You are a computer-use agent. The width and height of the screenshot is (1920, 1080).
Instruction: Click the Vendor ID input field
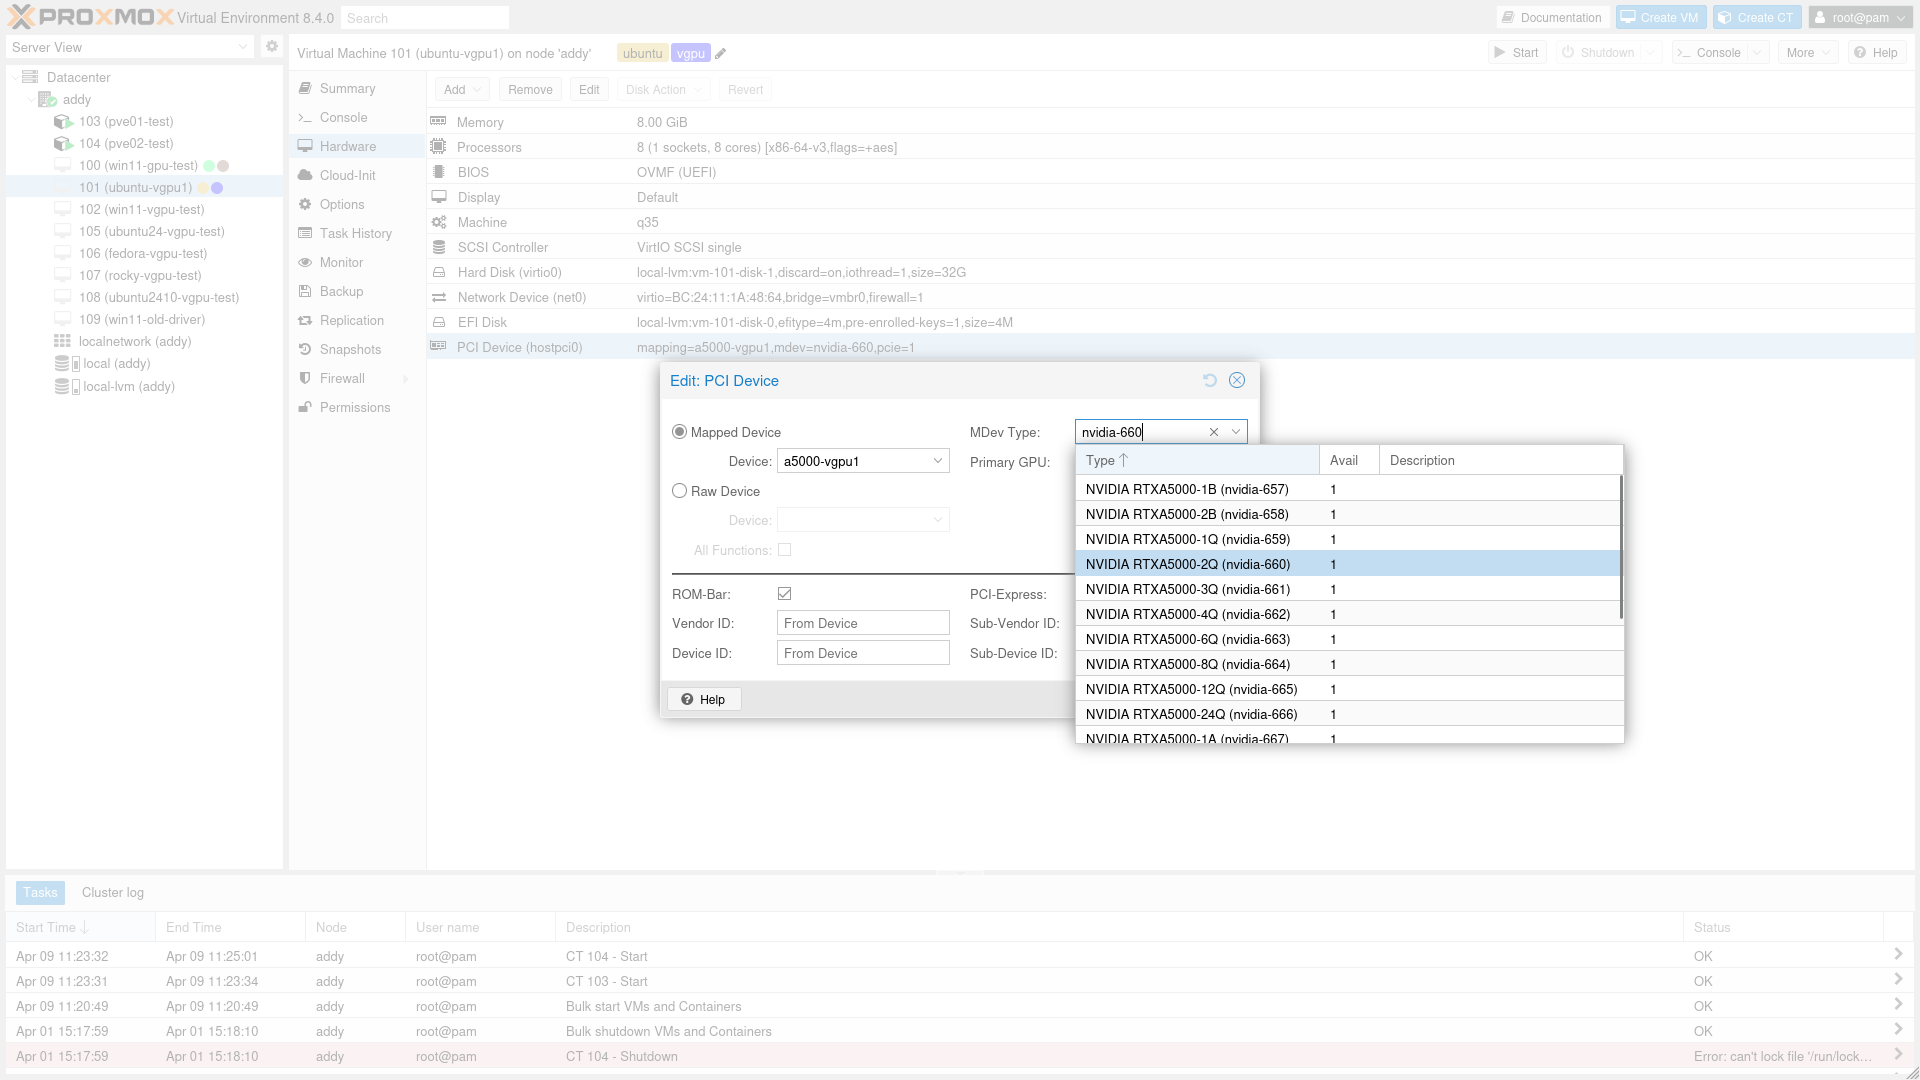[862, 623]
